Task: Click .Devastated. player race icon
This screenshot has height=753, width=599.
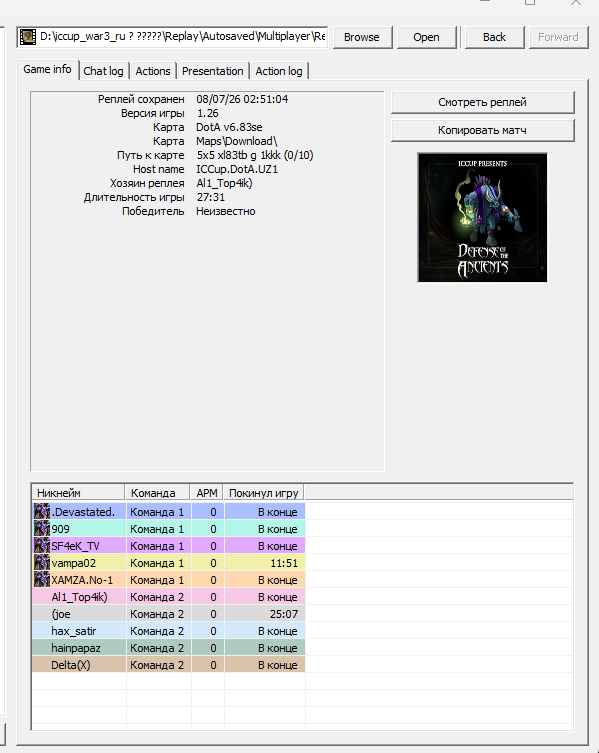Action: point(42,511)
